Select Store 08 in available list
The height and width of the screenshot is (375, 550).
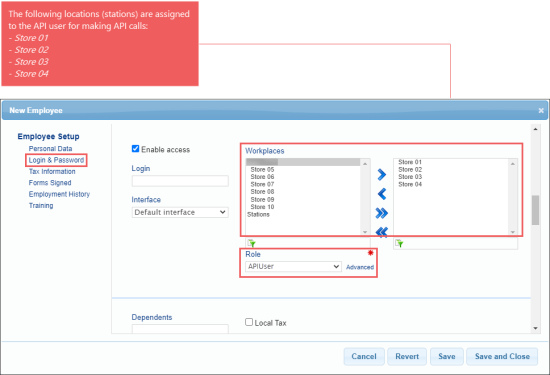click(262, 192)
